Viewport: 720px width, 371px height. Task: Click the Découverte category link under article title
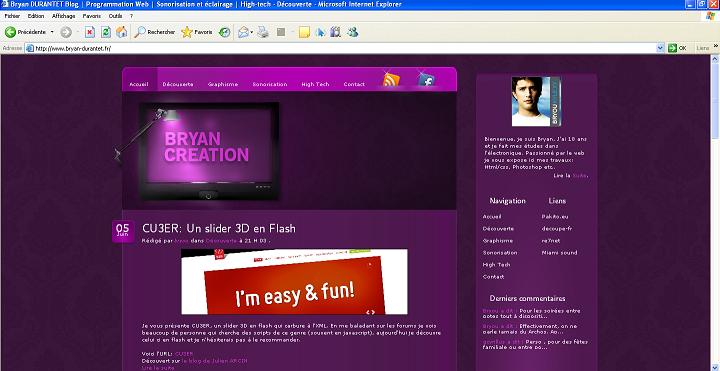[222, 240]
